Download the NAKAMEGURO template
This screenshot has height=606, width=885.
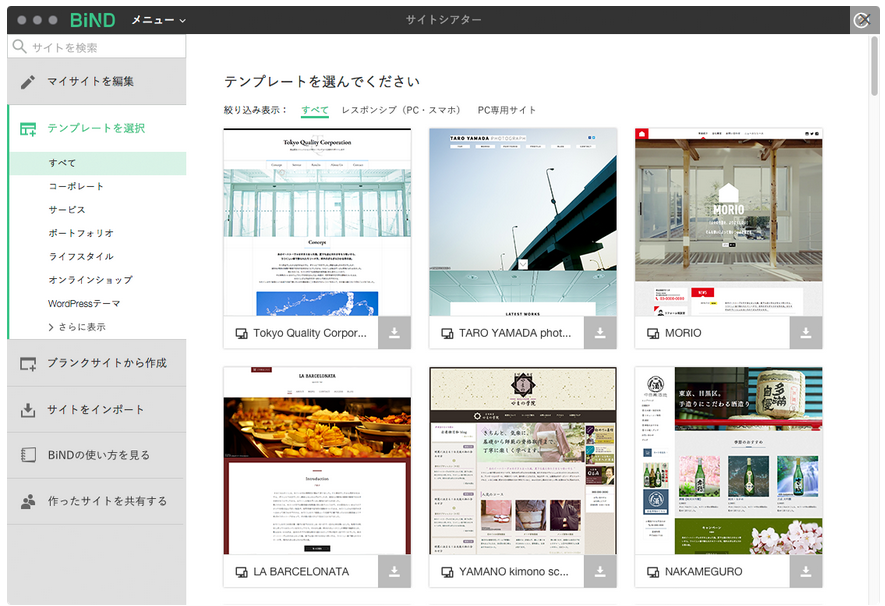[805, 572]
